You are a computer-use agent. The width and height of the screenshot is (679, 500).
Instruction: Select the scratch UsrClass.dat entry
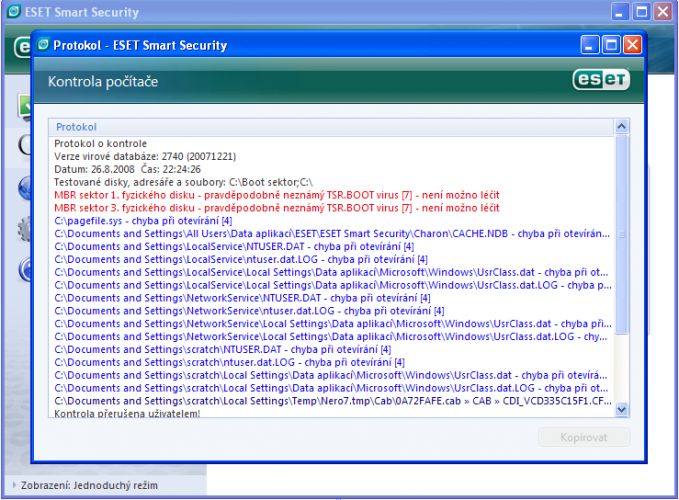(x=331, y=375)
